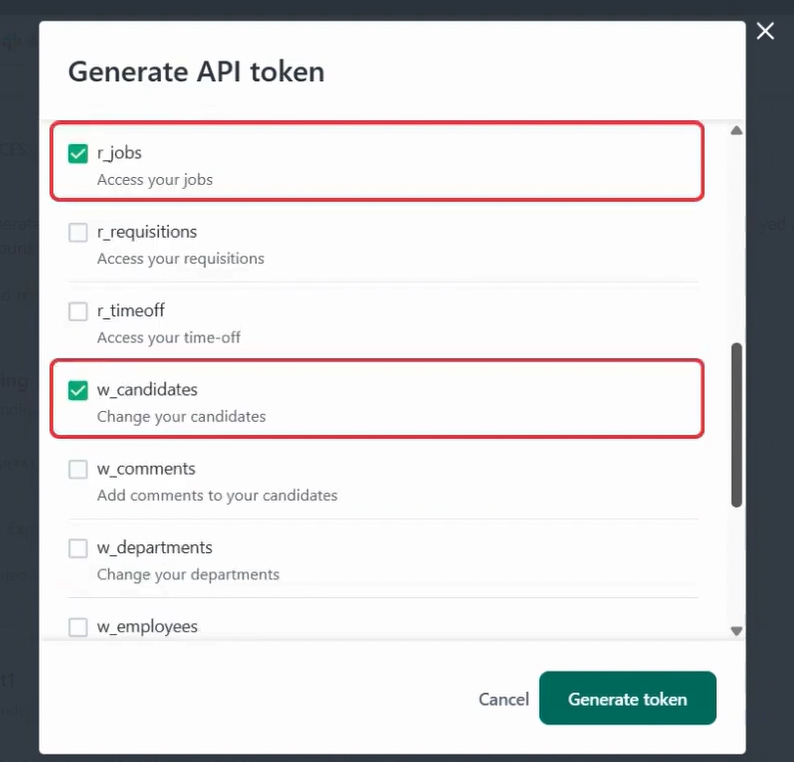
Task: Select the r_timeoff label
Action: pos(131,311)
